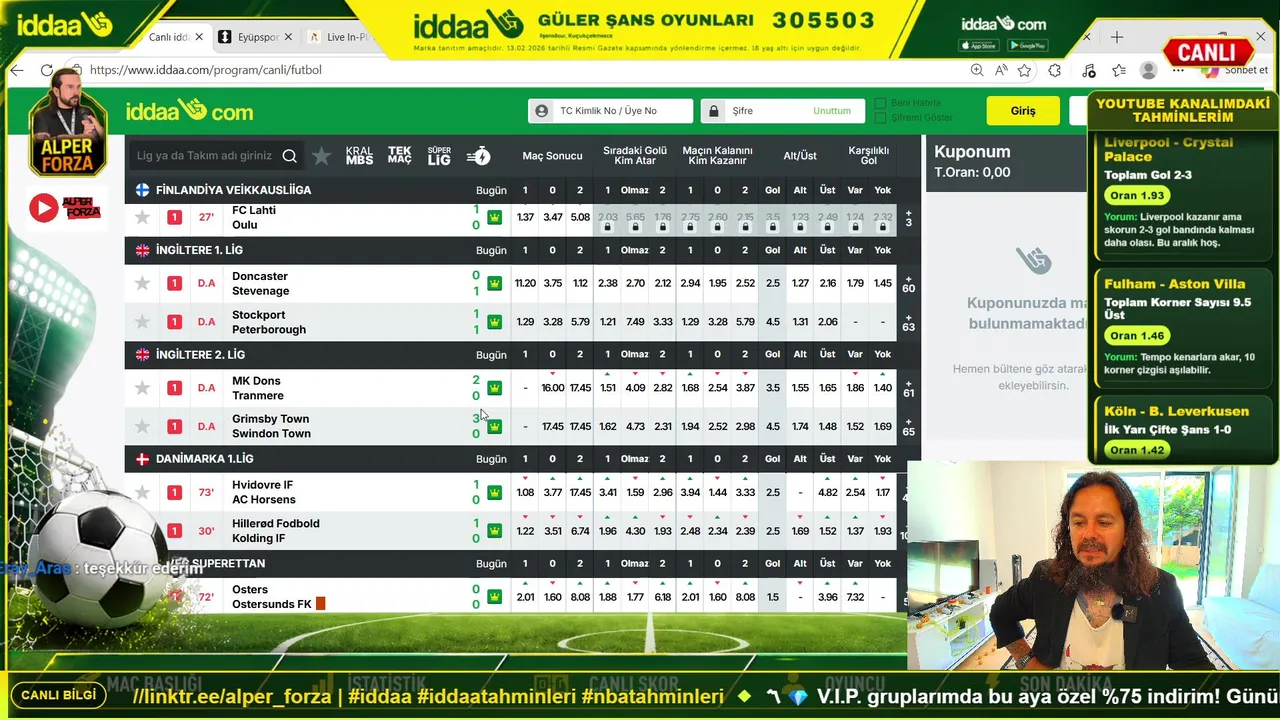This screenshot has height=720, width=1280.
Task: Open crown icon for Stockport - Peterborough
Action: 494,322
